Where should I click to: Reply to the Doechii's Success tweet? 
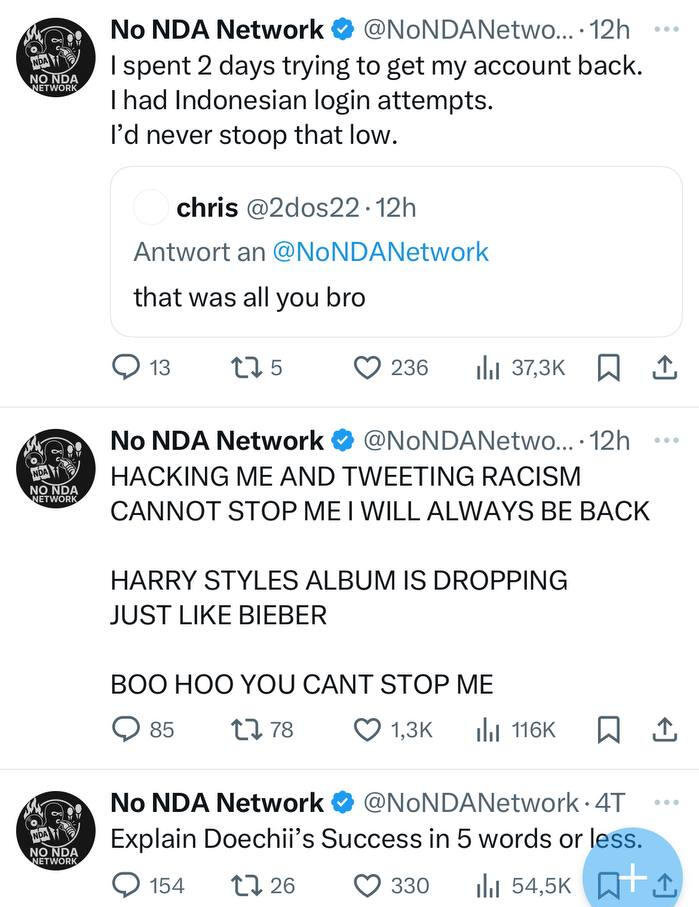[x=126, y=885]
